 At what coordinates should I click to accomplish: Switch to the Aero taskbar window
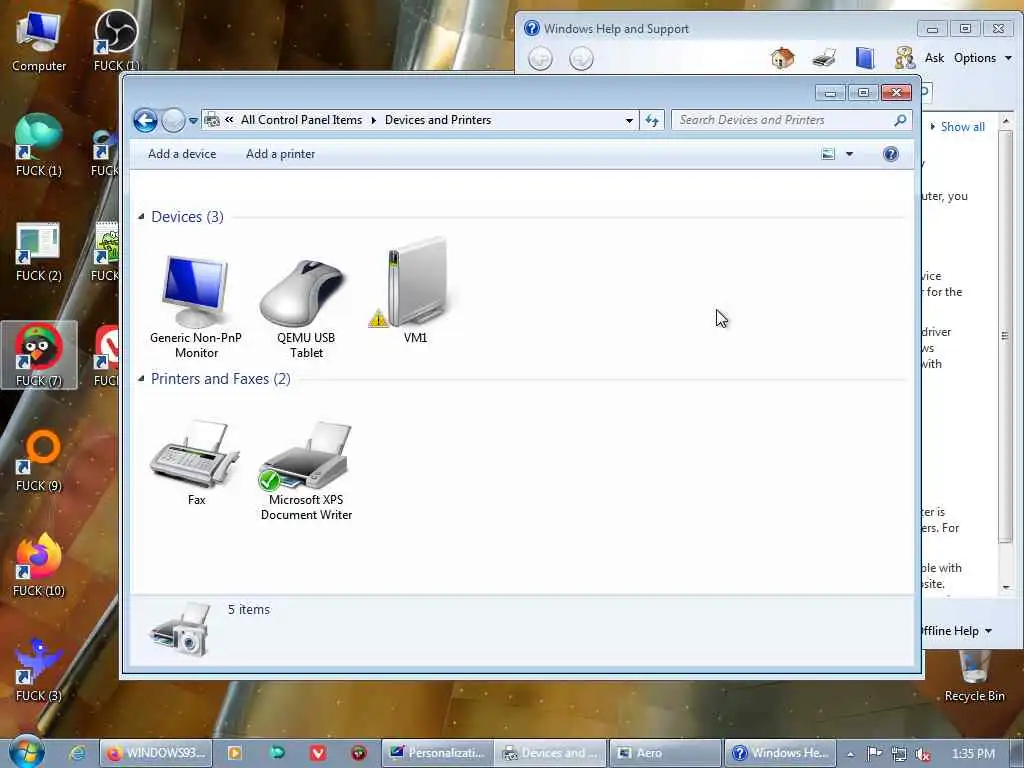tap(665, 753)
